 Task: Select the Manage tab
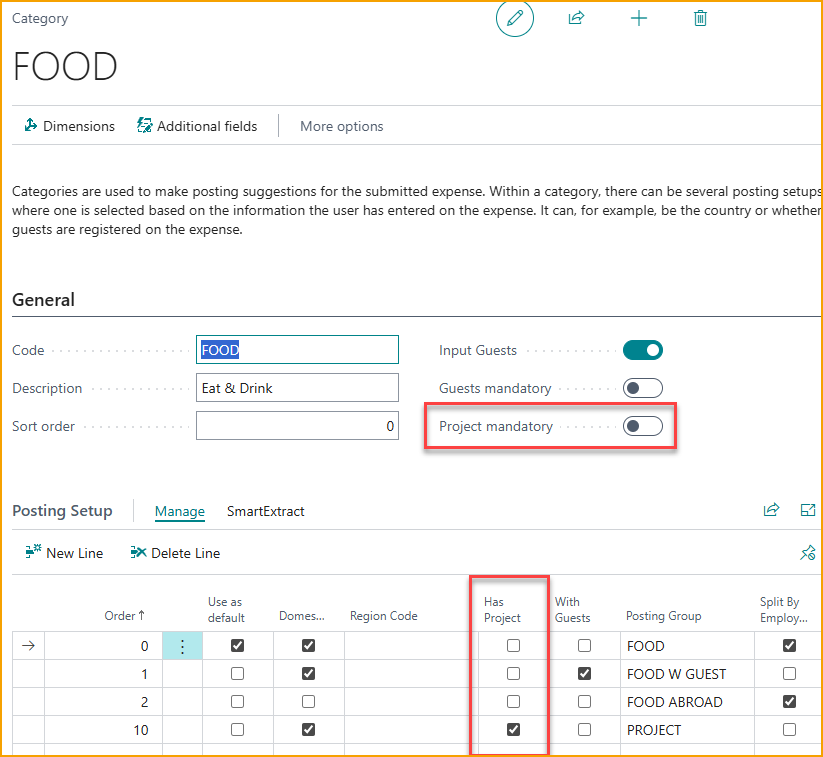pyautogui.click(x=179, y=511)
